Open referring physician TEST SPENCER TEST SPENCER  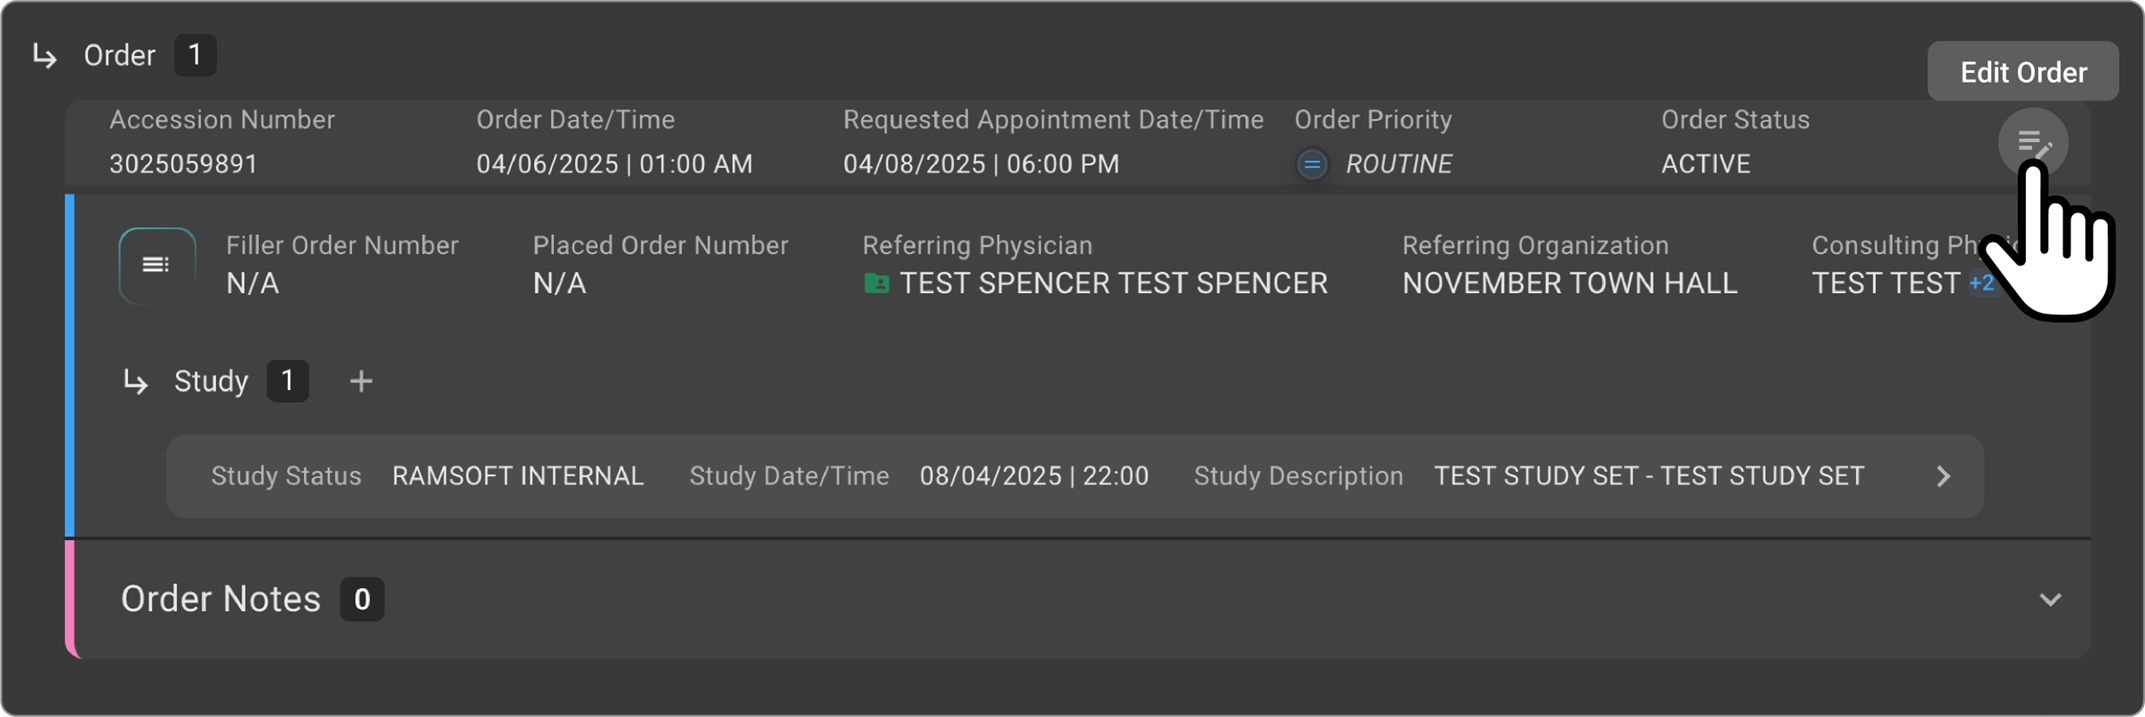point(1113,284)
